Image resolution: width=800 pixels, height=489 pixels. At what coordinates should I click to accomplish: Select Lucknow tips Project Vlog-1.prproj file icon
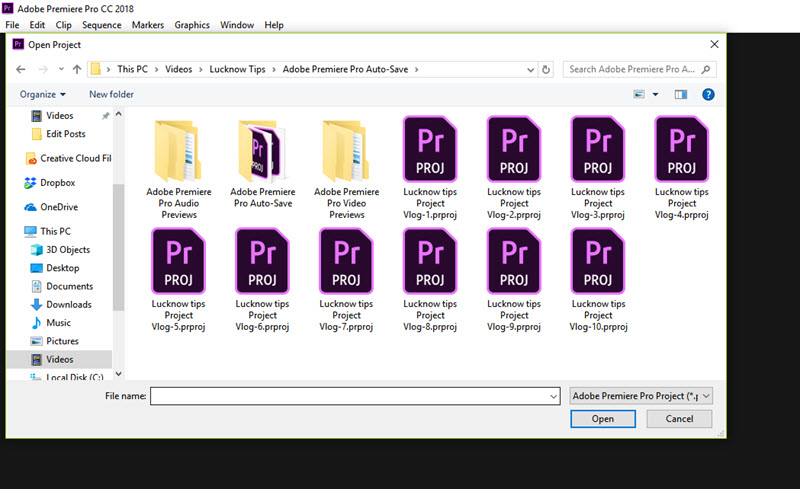click(430, 149)
